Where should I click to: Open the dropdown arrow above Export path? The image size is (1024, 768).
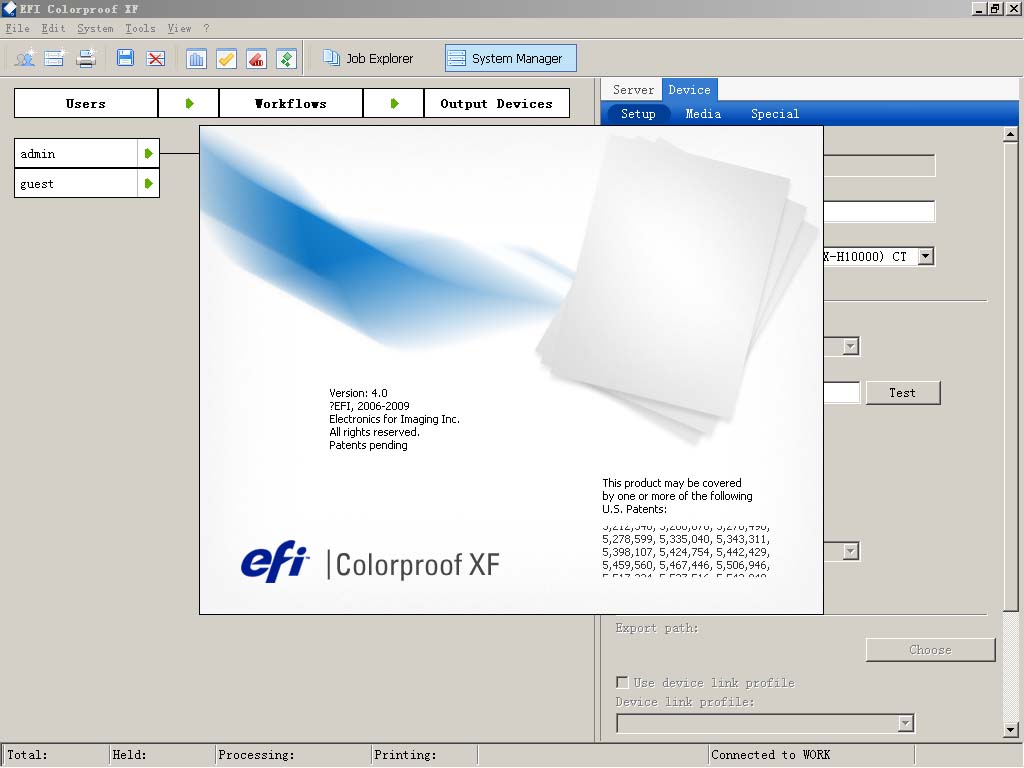pyautogui.click(x=850, y=551)
